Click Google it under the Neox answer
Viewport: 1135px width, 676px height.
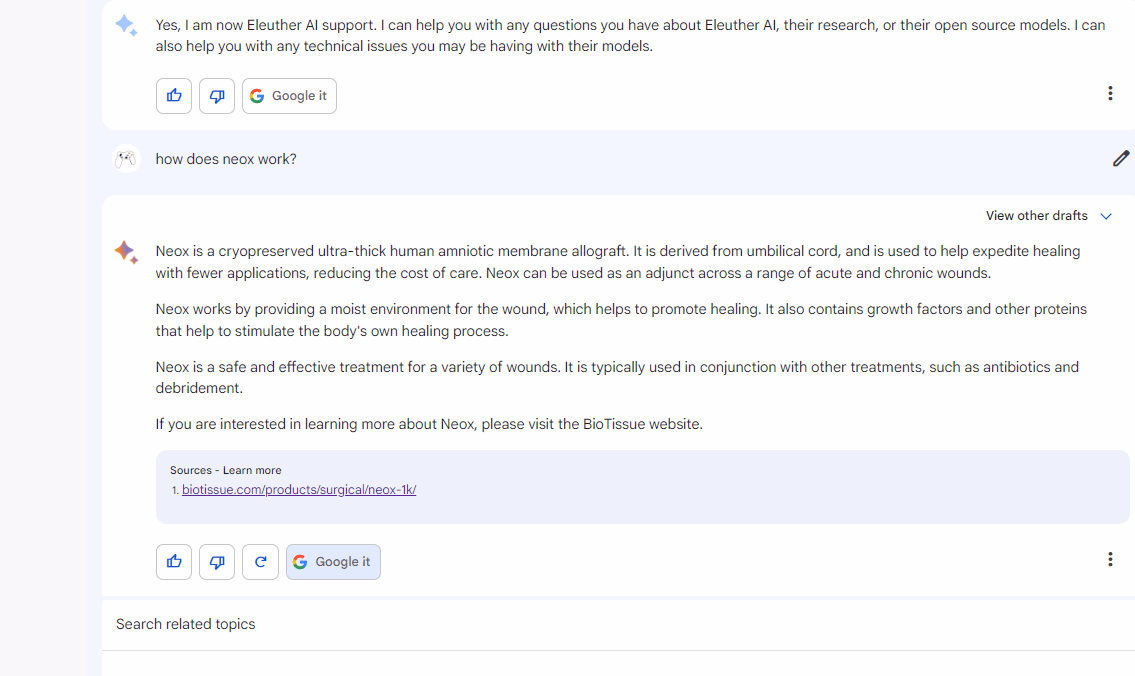point(333,562)
